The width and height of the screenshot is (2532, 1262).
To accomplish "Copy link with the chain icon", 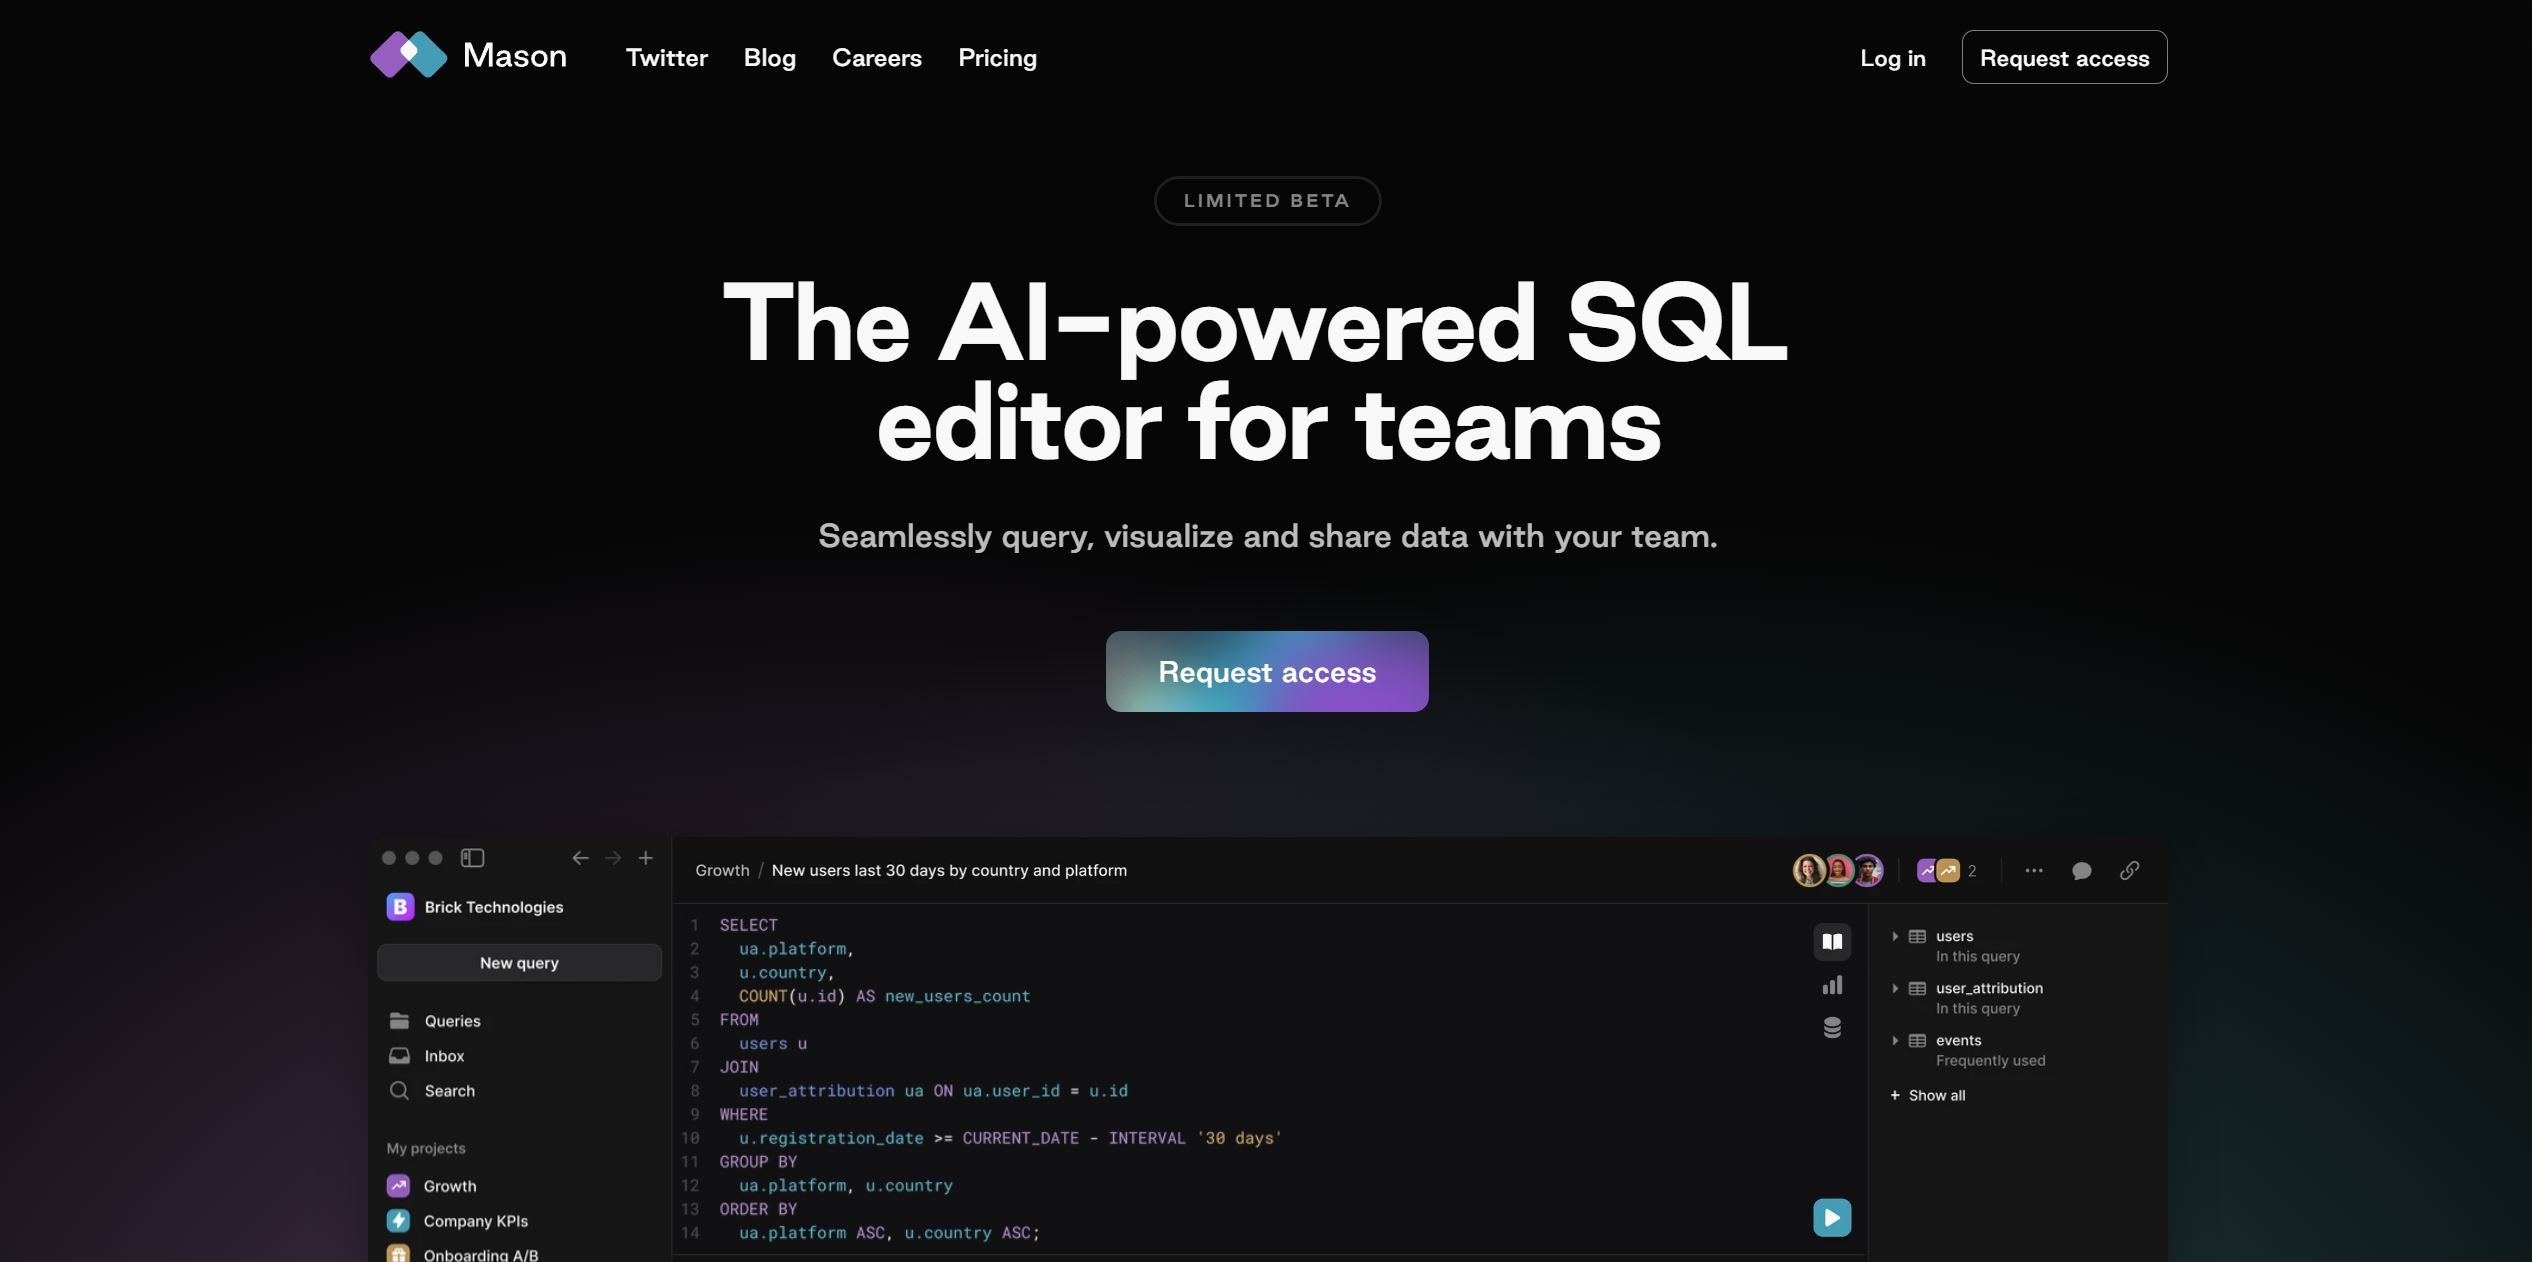I will 2130,871.
